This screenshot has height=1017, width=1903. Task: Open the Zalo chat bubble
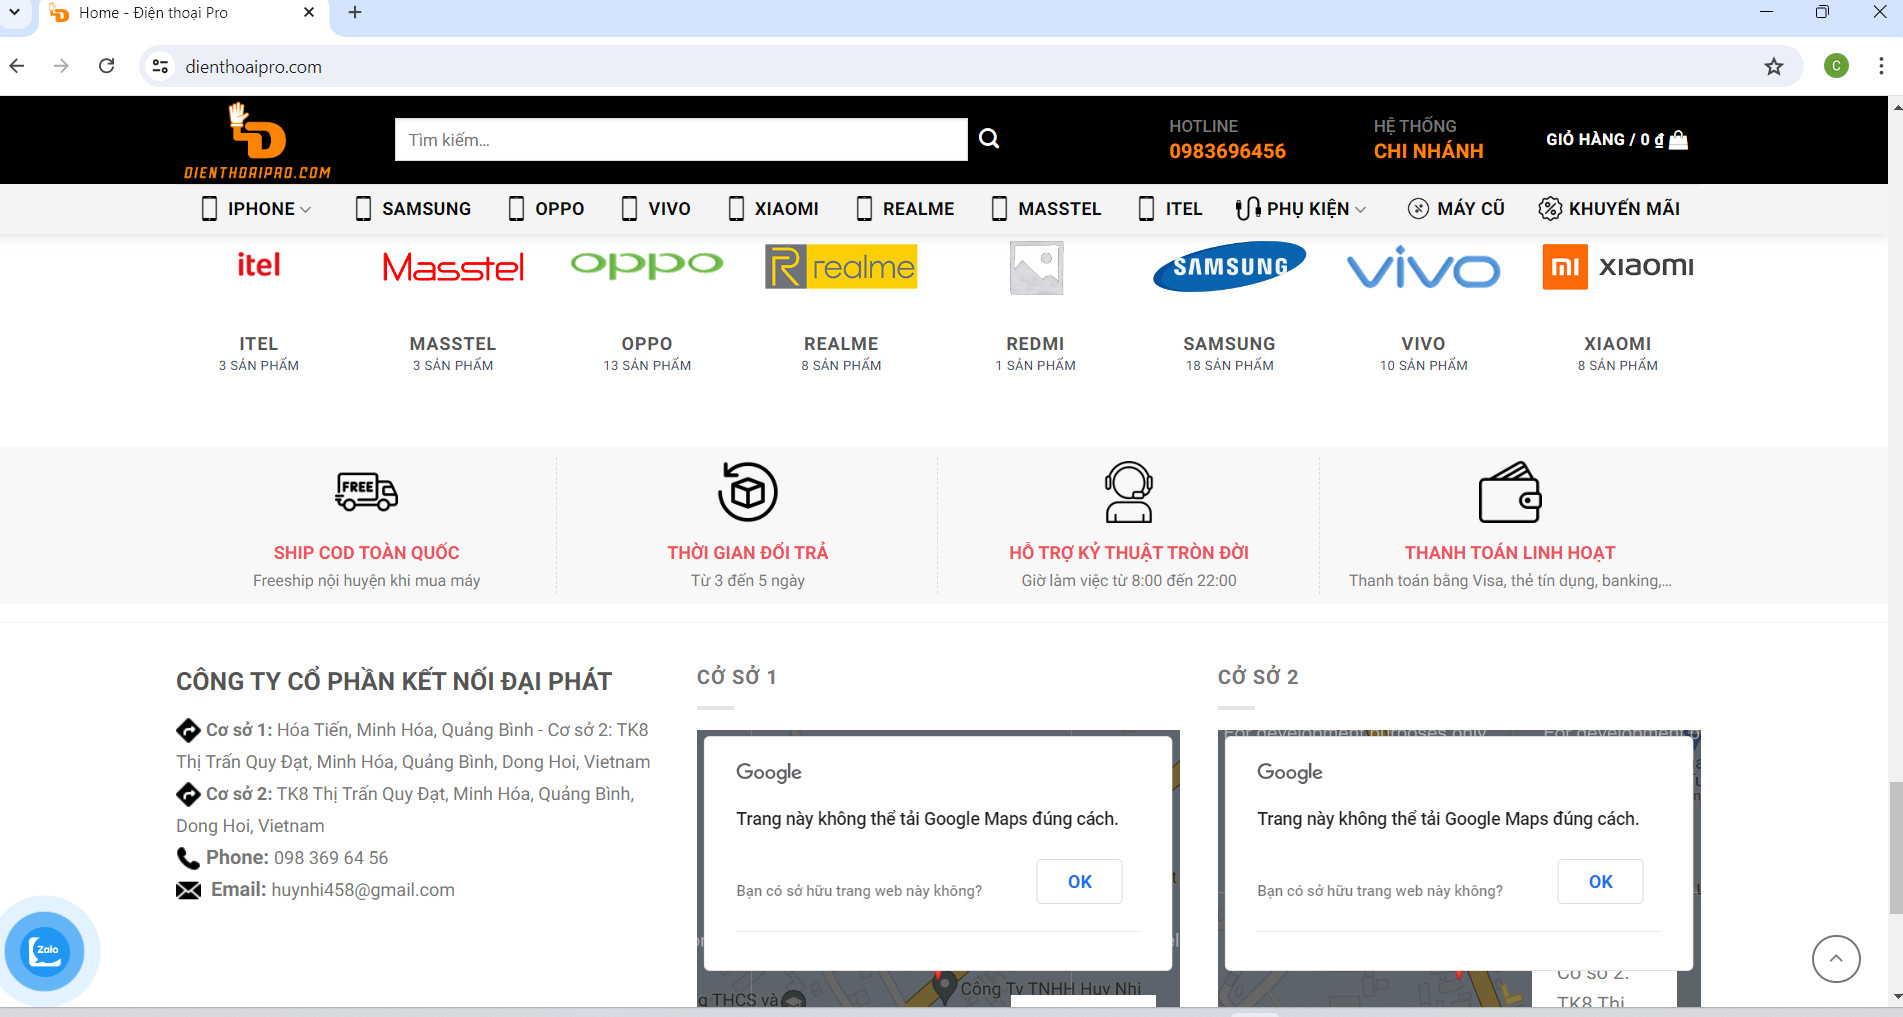coord(45,951)
